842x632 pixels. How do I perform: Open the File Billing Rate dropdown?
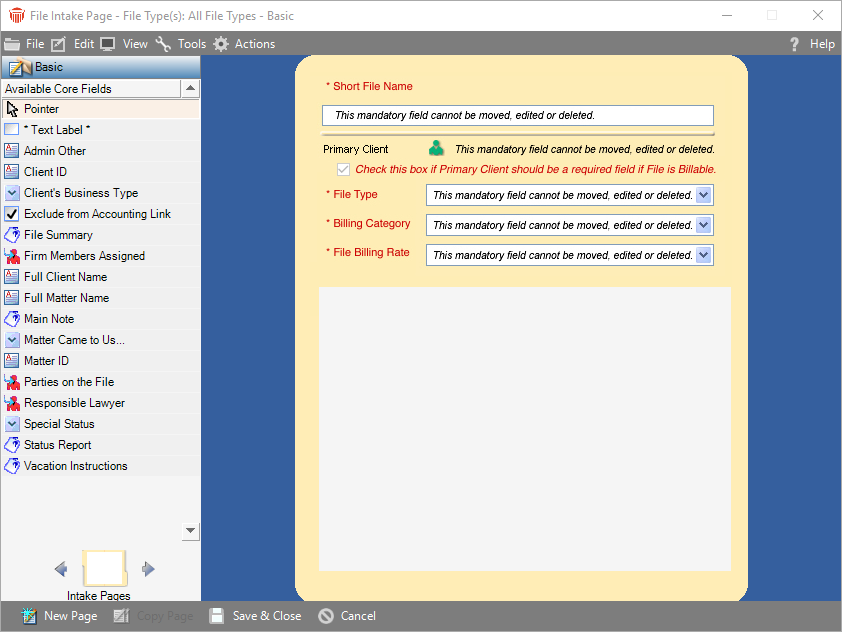click(x=703, y=255)
